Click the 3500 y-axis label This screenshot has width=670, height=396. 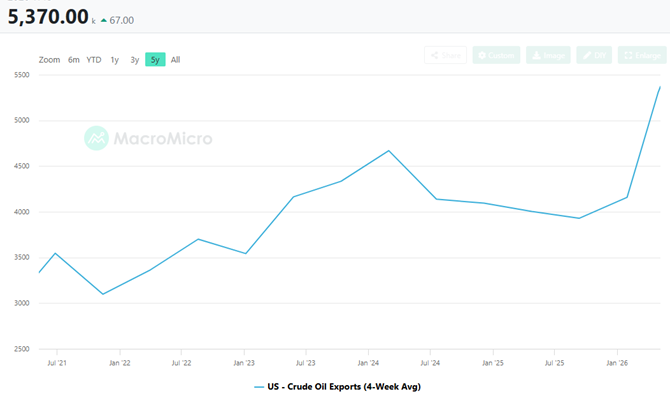coord(22,258)
